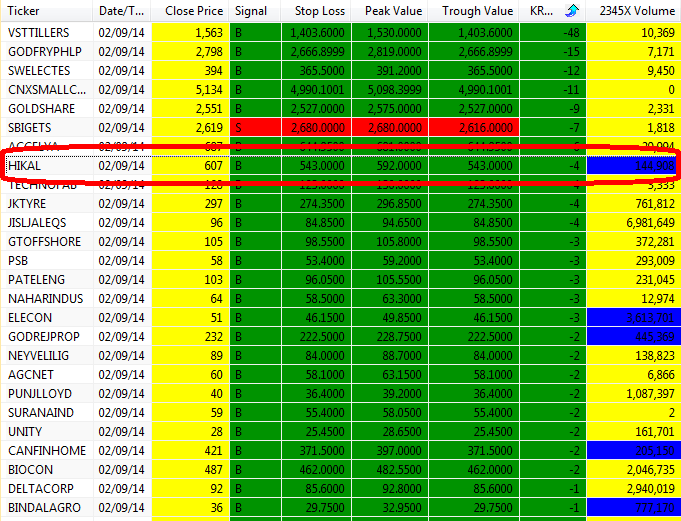Click the VSTTILLERS KR value -48
This screenshot has height=521, width=681.
click(571, 33)
